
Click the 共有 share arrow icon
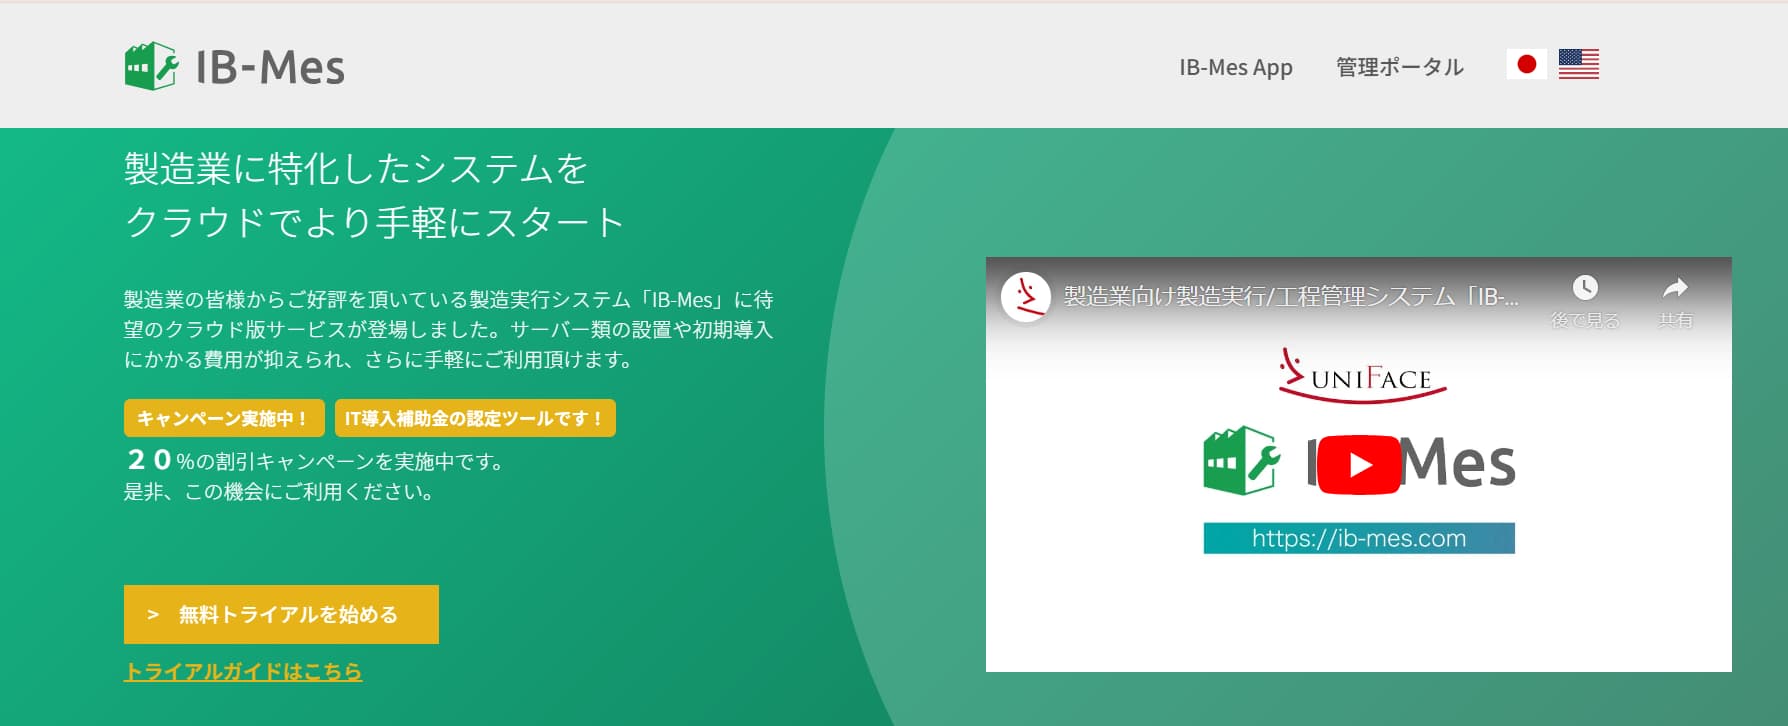[x=1675, y=288]
